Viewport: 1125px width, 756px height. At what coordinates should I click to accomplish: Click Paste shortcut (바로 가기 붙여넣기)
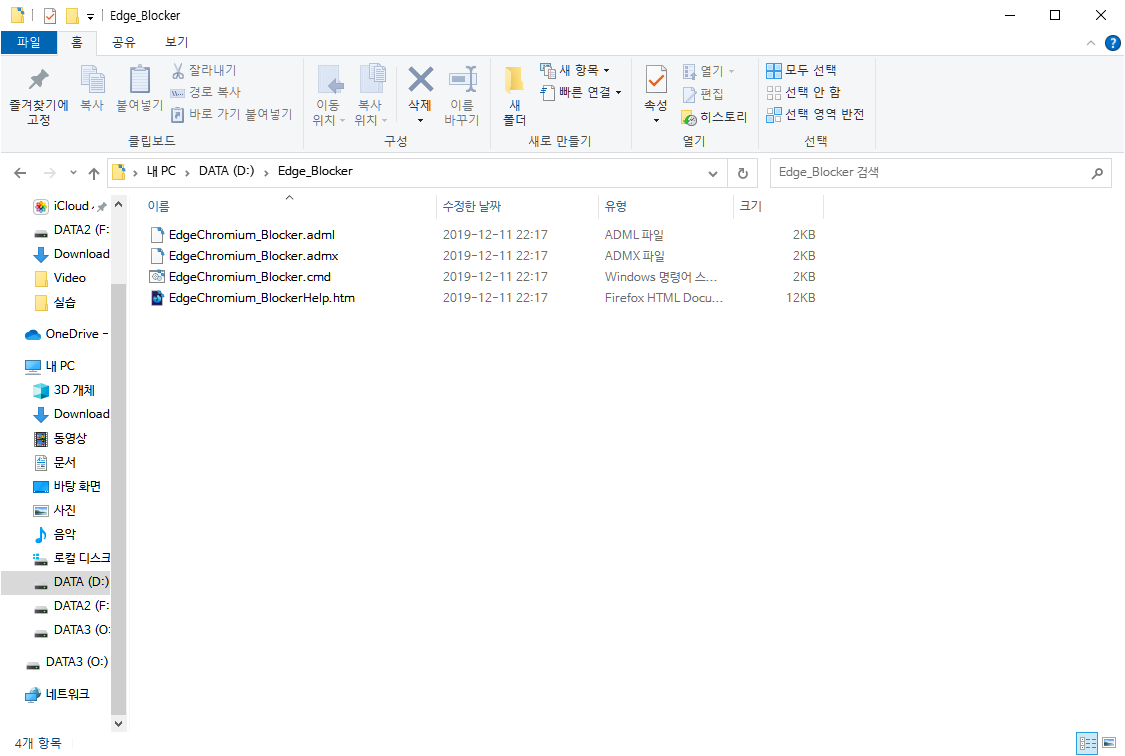pyautogui.click(x=231, y=114)
